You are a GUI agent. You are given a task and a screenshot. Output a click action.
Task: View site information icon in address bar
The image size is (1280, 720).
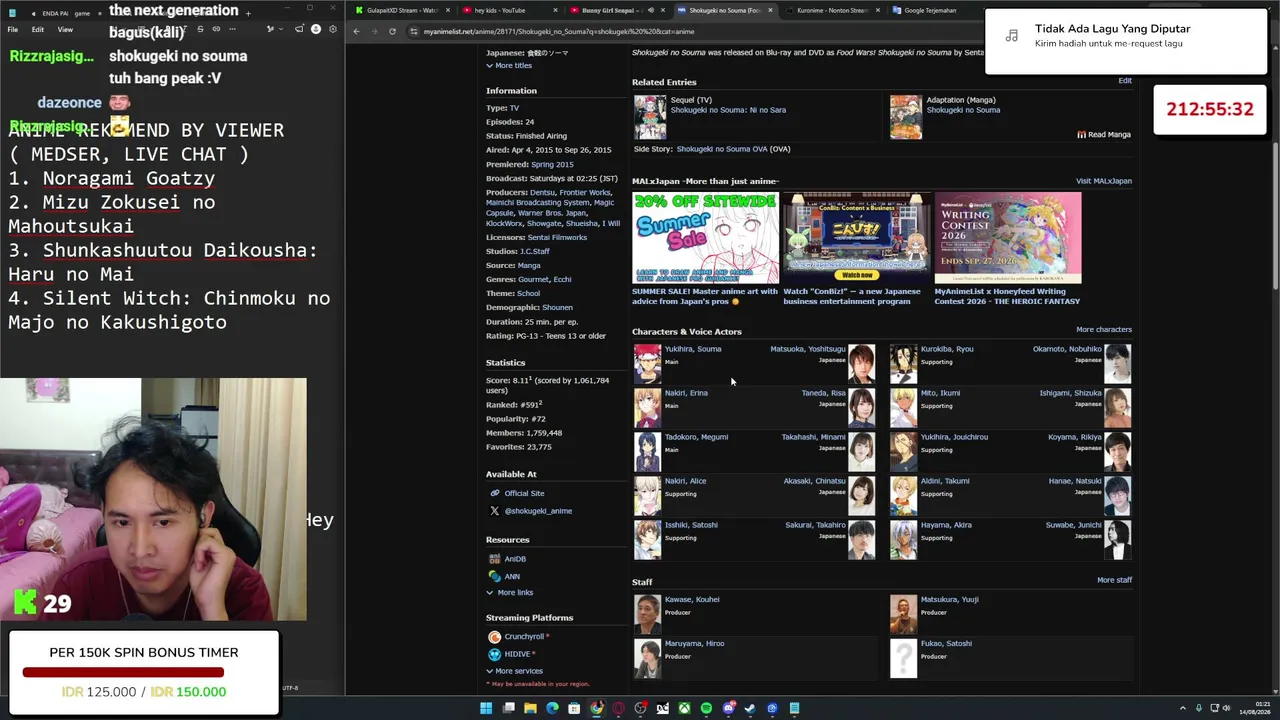(x=413, y=31)
